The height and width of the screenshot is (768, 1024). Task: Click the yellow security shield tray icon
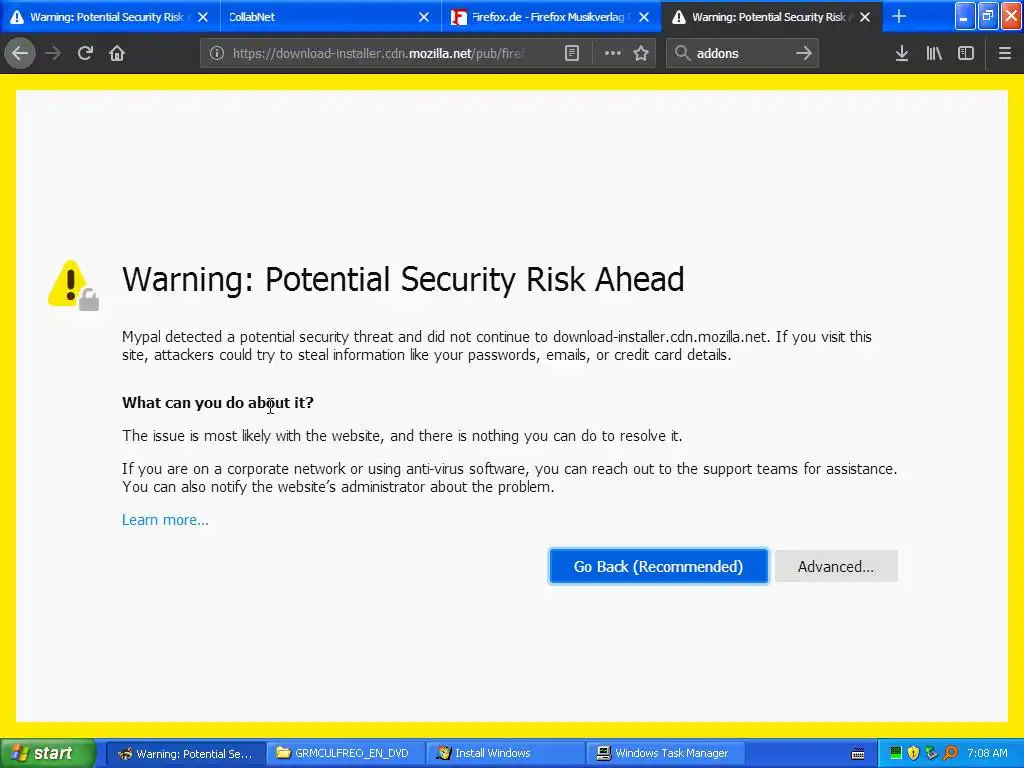[x=914, y=753]
